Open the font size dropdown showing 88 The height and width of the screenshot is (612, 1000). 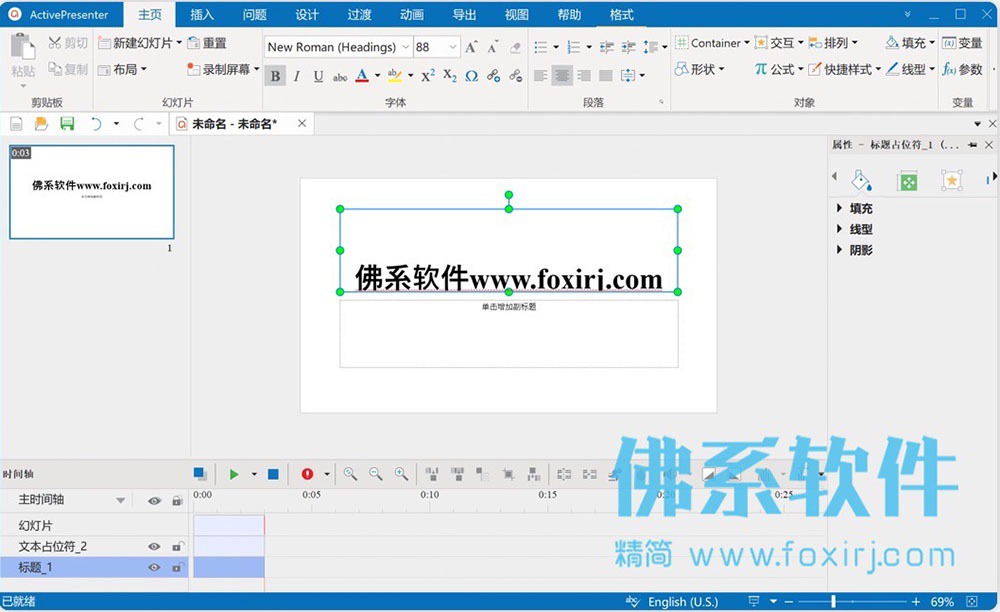pos(453,47)
